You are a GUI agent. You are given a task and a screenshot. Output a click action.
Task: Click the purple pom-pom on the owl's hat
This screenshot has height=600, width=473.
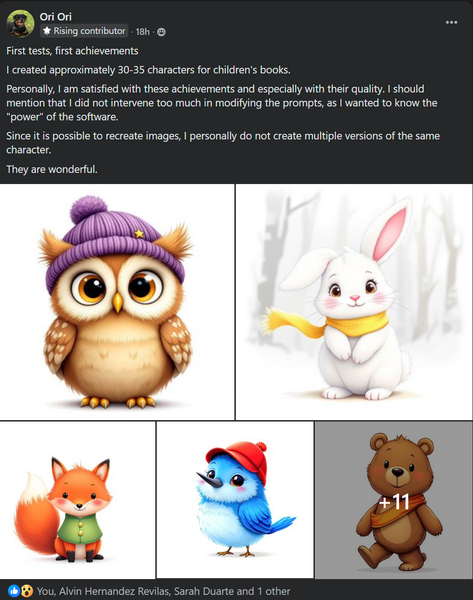[89, 210]
